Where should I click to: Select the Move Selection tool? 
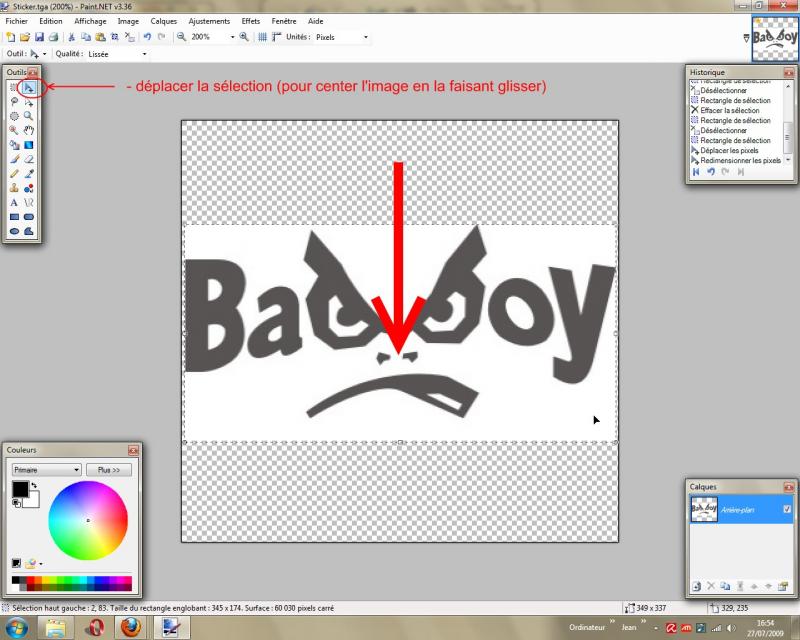point(29,102)
